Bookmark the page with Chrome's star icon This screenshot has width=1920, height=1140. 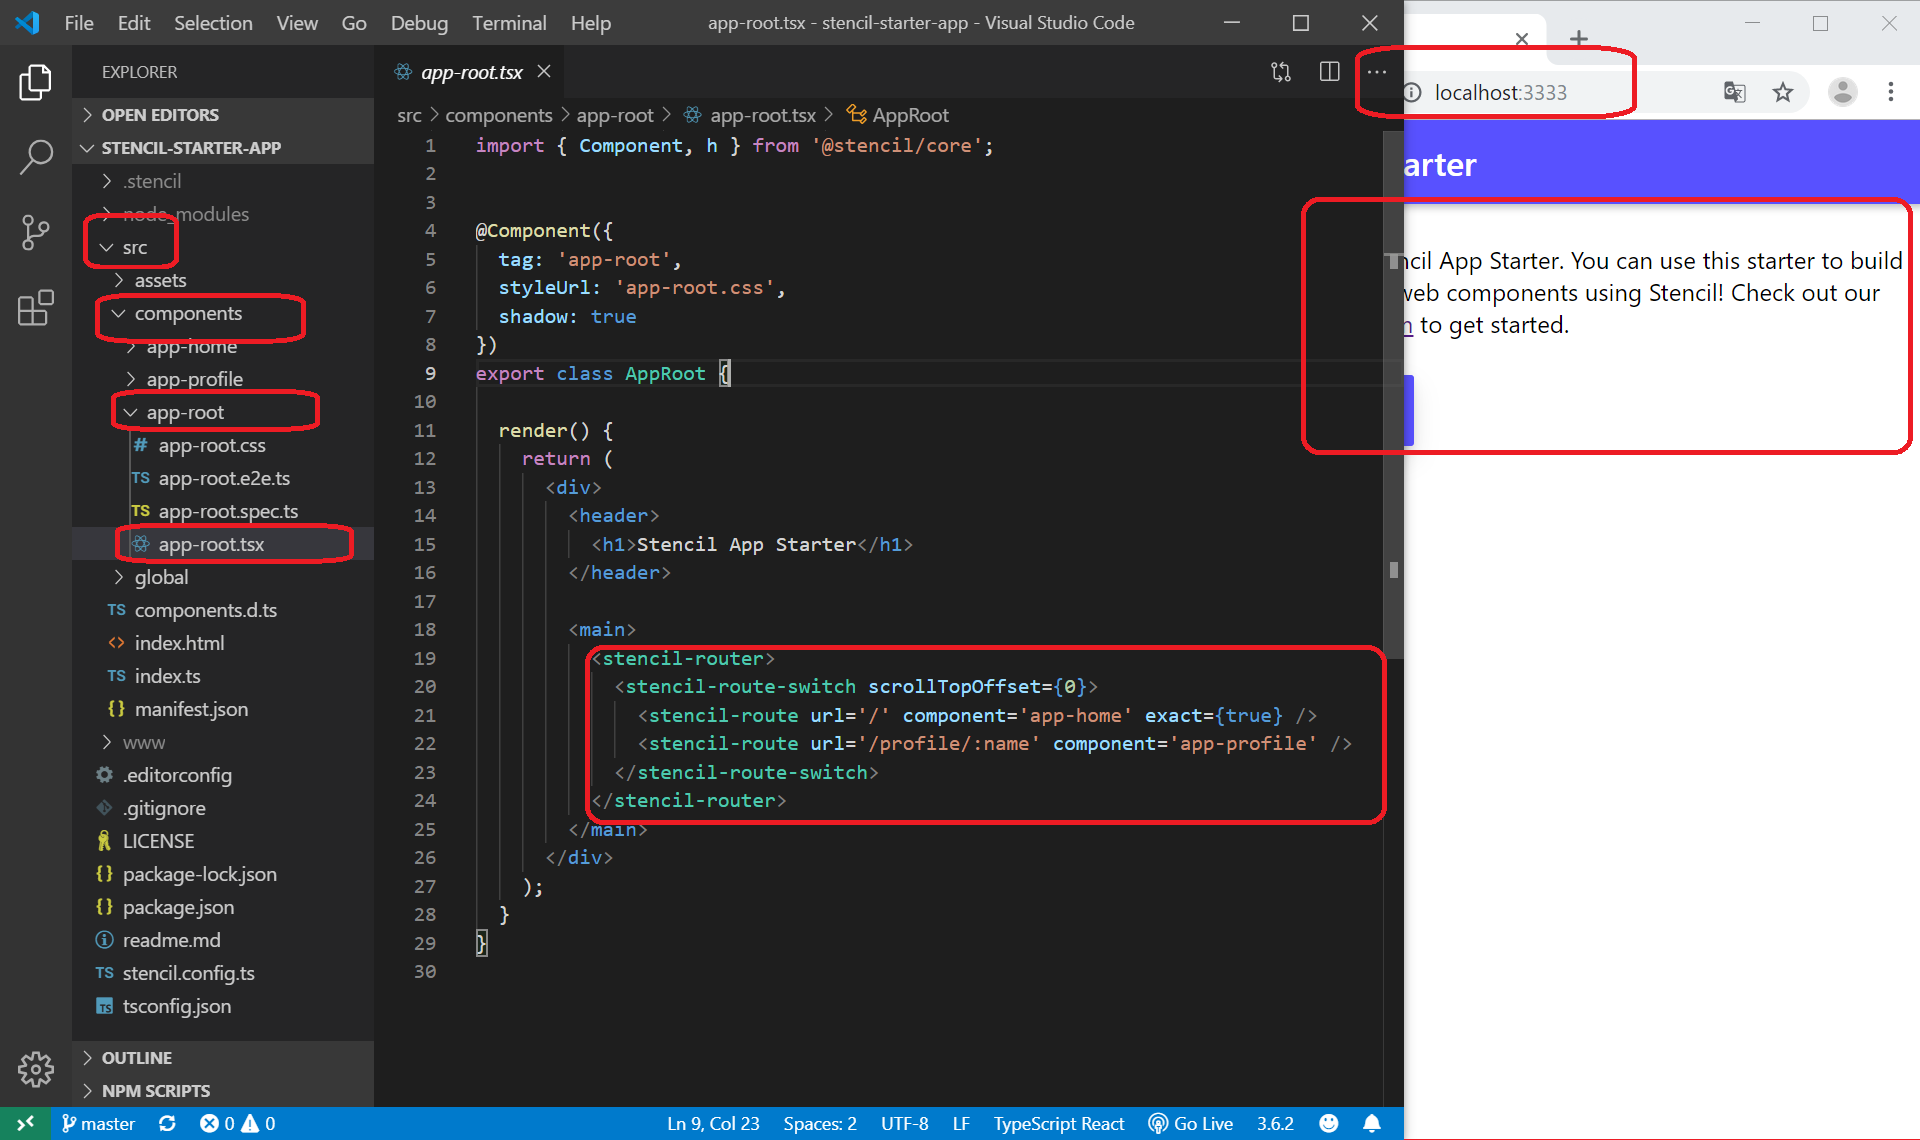(x=1782, y=93)
